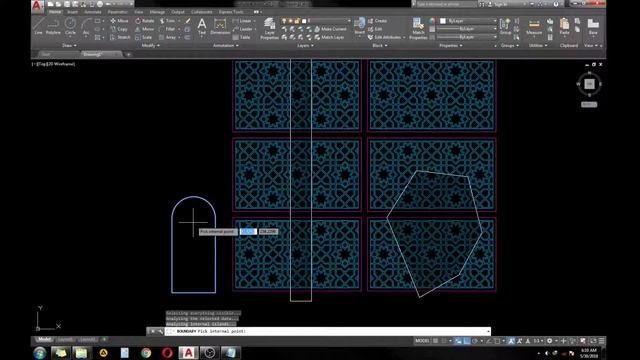The height and width of the screenshot is (360, 640).
Task: Click the Copy command
Action: [x=119, y=29]
